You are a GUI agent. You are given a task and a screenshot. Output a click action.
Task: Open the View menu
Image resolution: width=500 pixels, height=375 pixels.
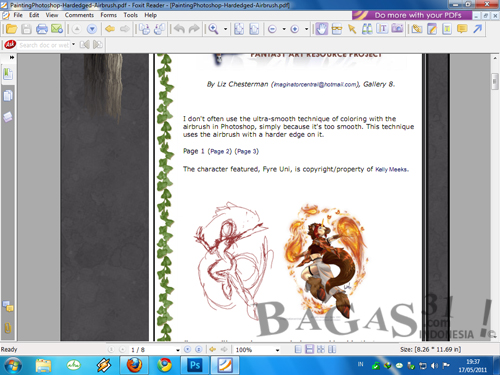coord(52,15)
